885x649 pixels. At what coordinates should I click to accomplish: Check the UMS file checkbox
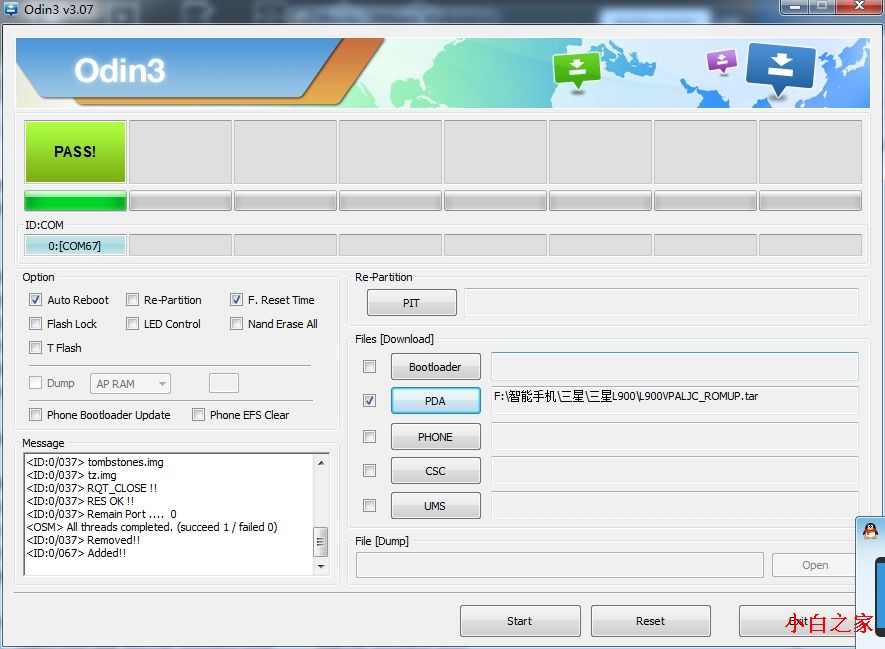[370, 505]
